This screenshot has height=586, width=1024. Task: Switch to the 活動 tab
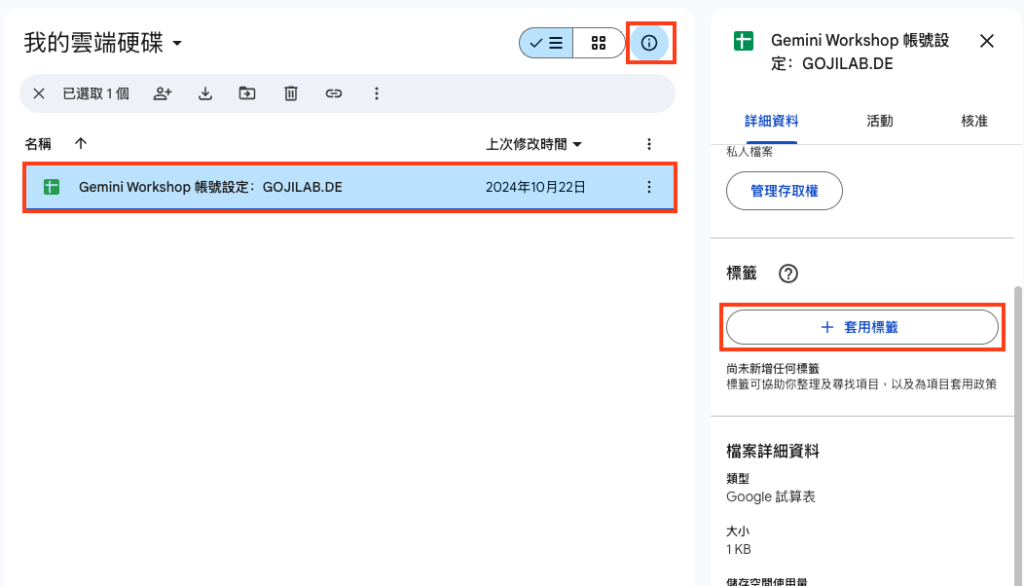coord(879,122)
